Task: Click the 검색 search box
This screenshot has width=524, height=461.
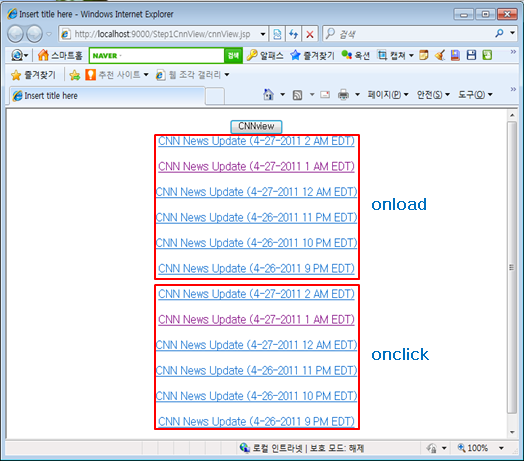Action: point(408,34)
